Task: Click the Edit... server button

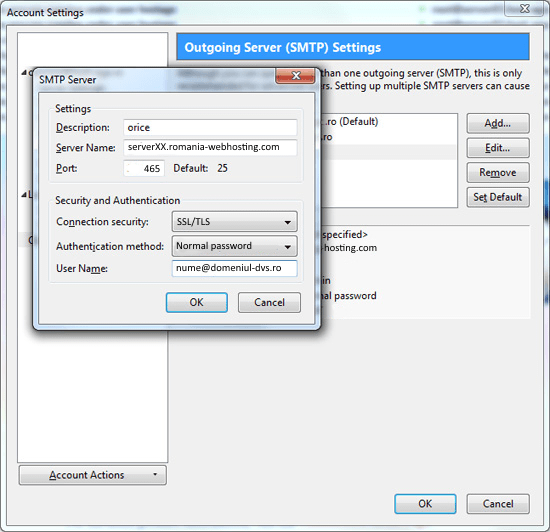Action: (x=497, y=148)
